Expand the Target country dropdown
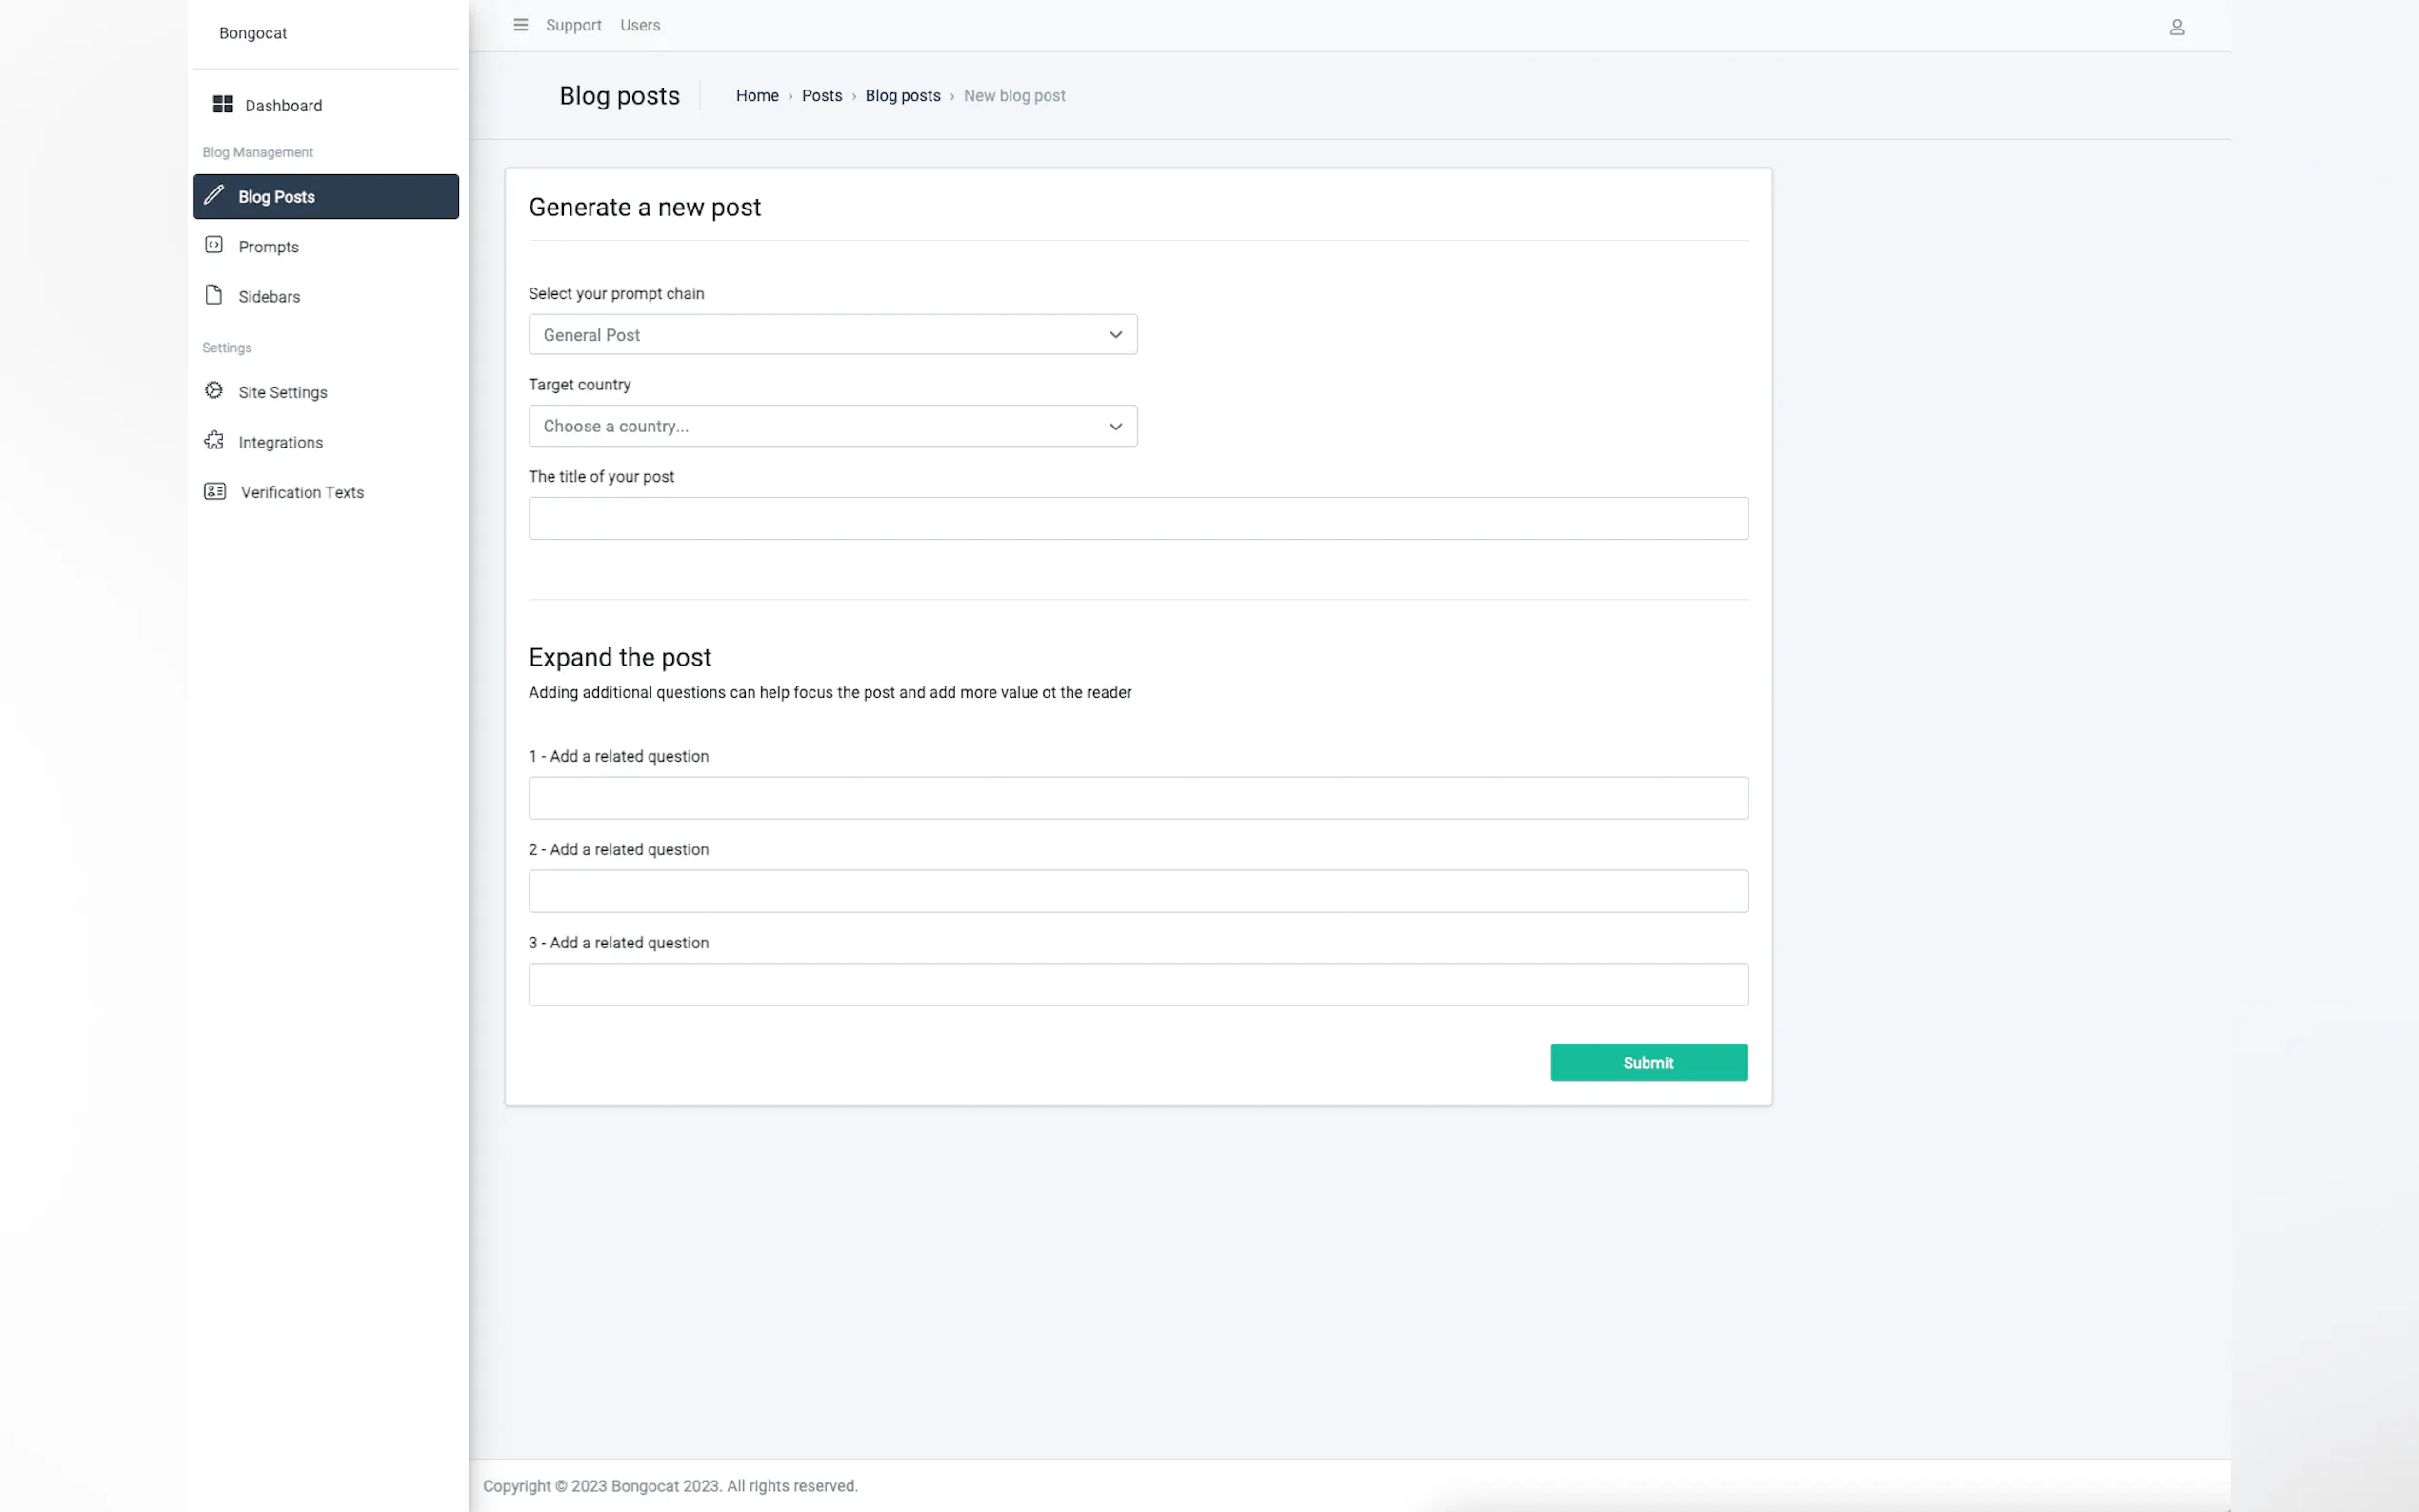Image resolution: width=2419 pixels, height=1512 pixels. [x=832, y=426]
